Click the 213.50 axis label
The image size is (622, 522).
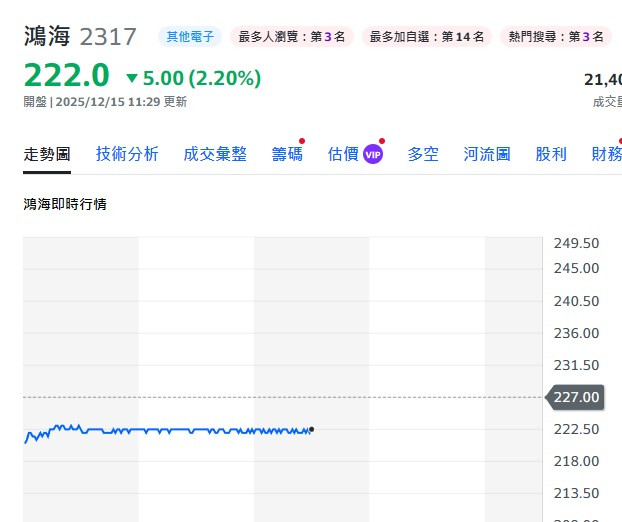point(576,493)
